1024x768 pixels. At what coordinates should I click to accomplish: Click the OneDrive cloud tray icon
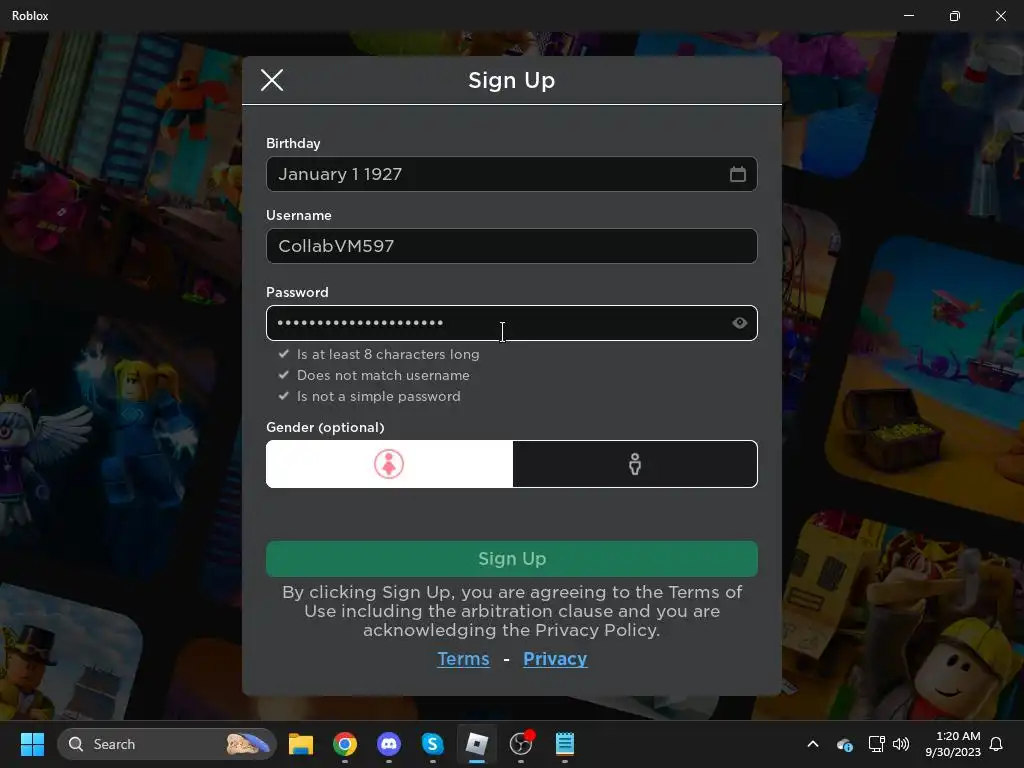(844, 744)
